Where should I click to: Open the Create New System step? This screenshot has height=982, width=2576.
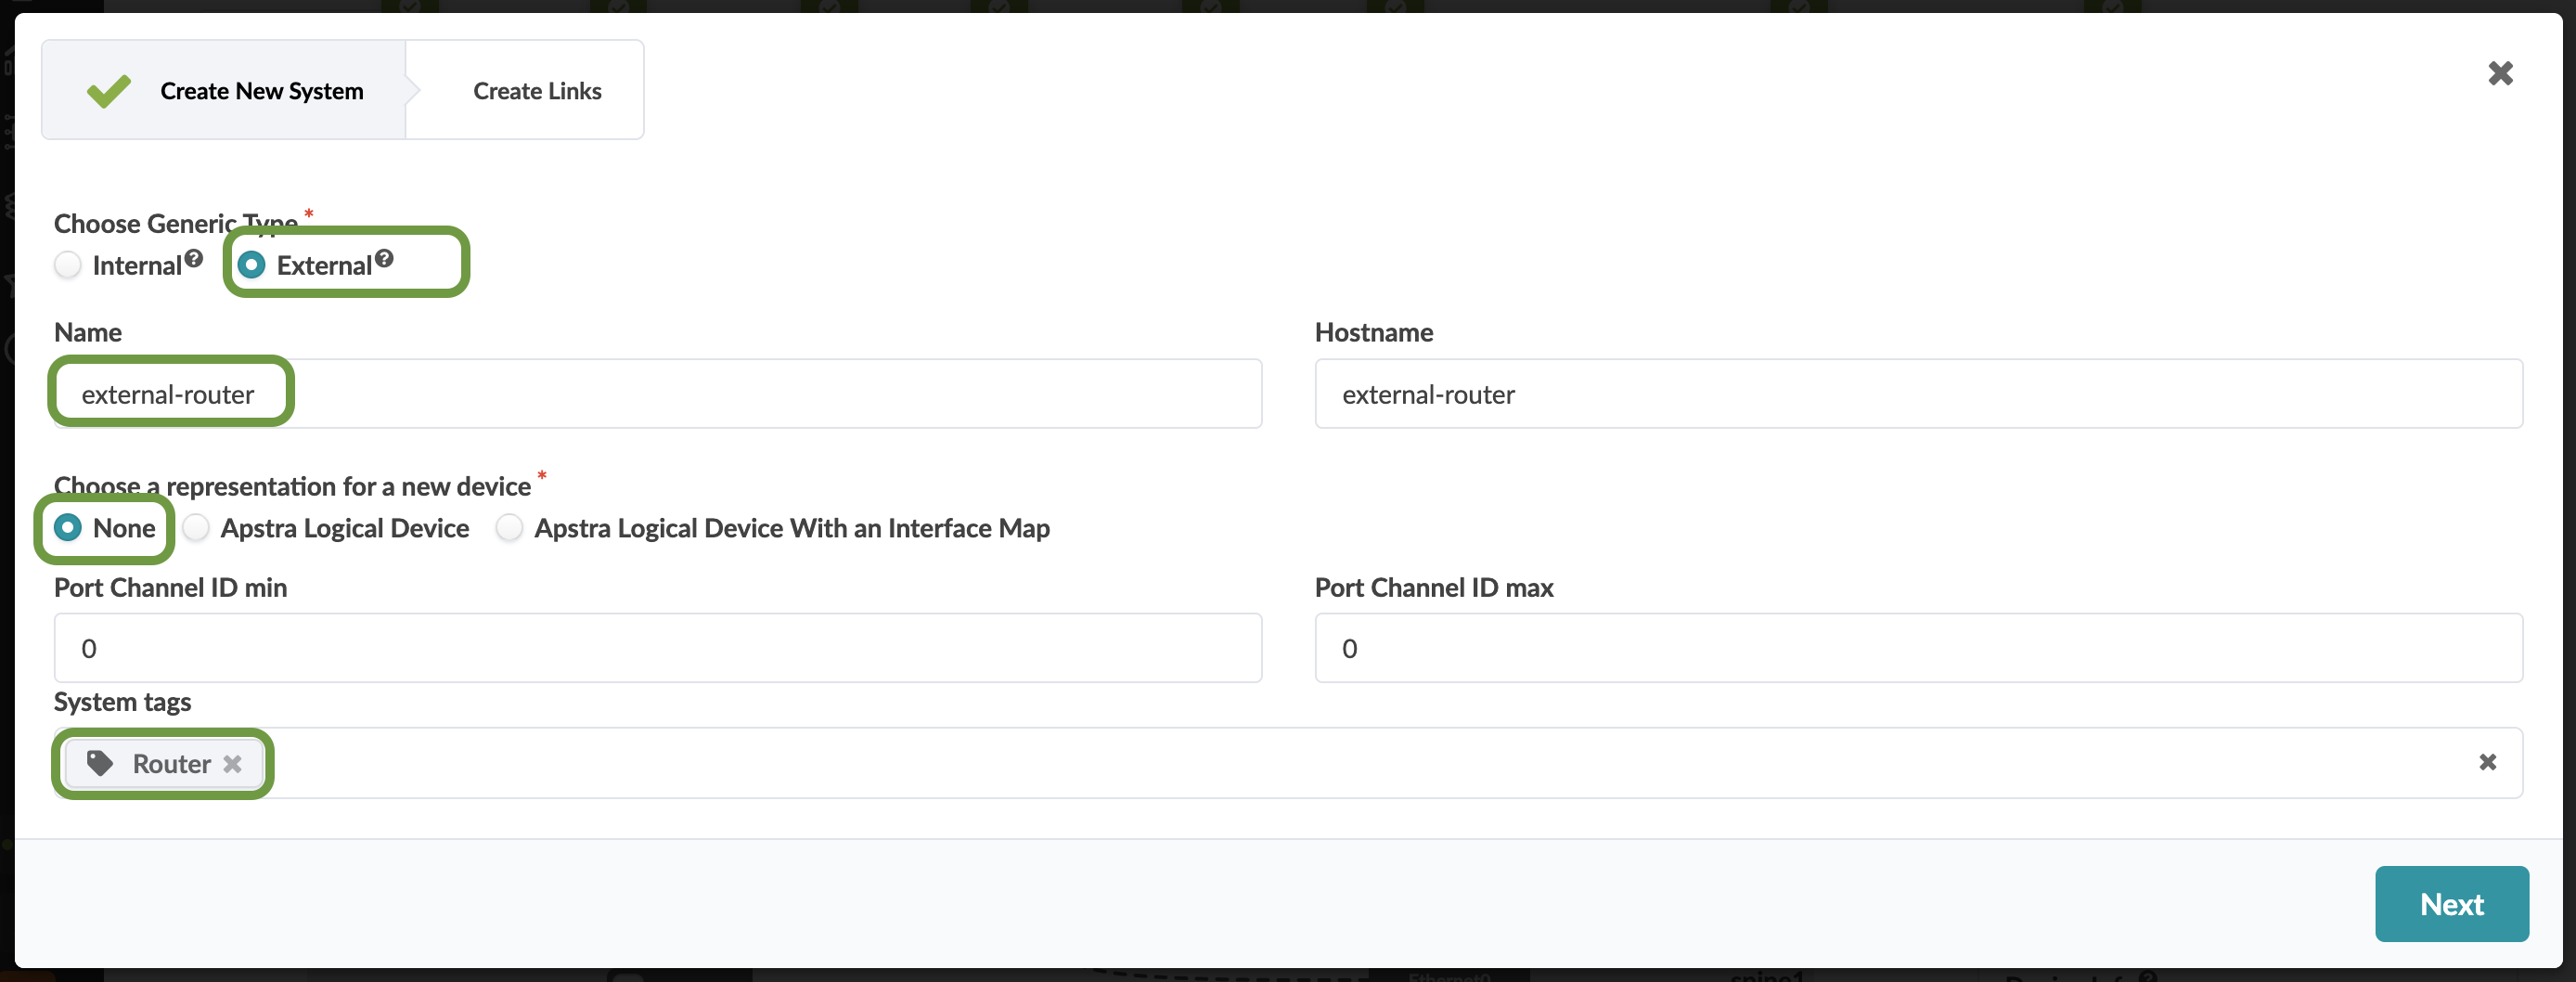(224, 90)
